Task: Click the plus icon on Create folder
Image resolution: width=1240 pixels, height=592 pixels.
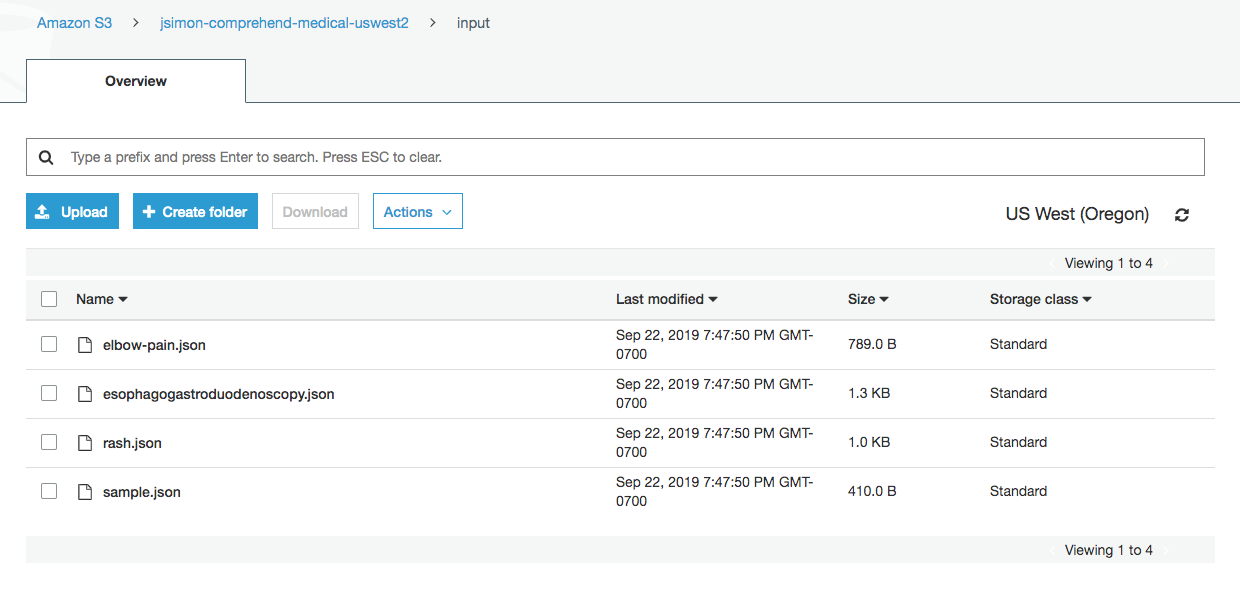Action: (x=149, y=212)
